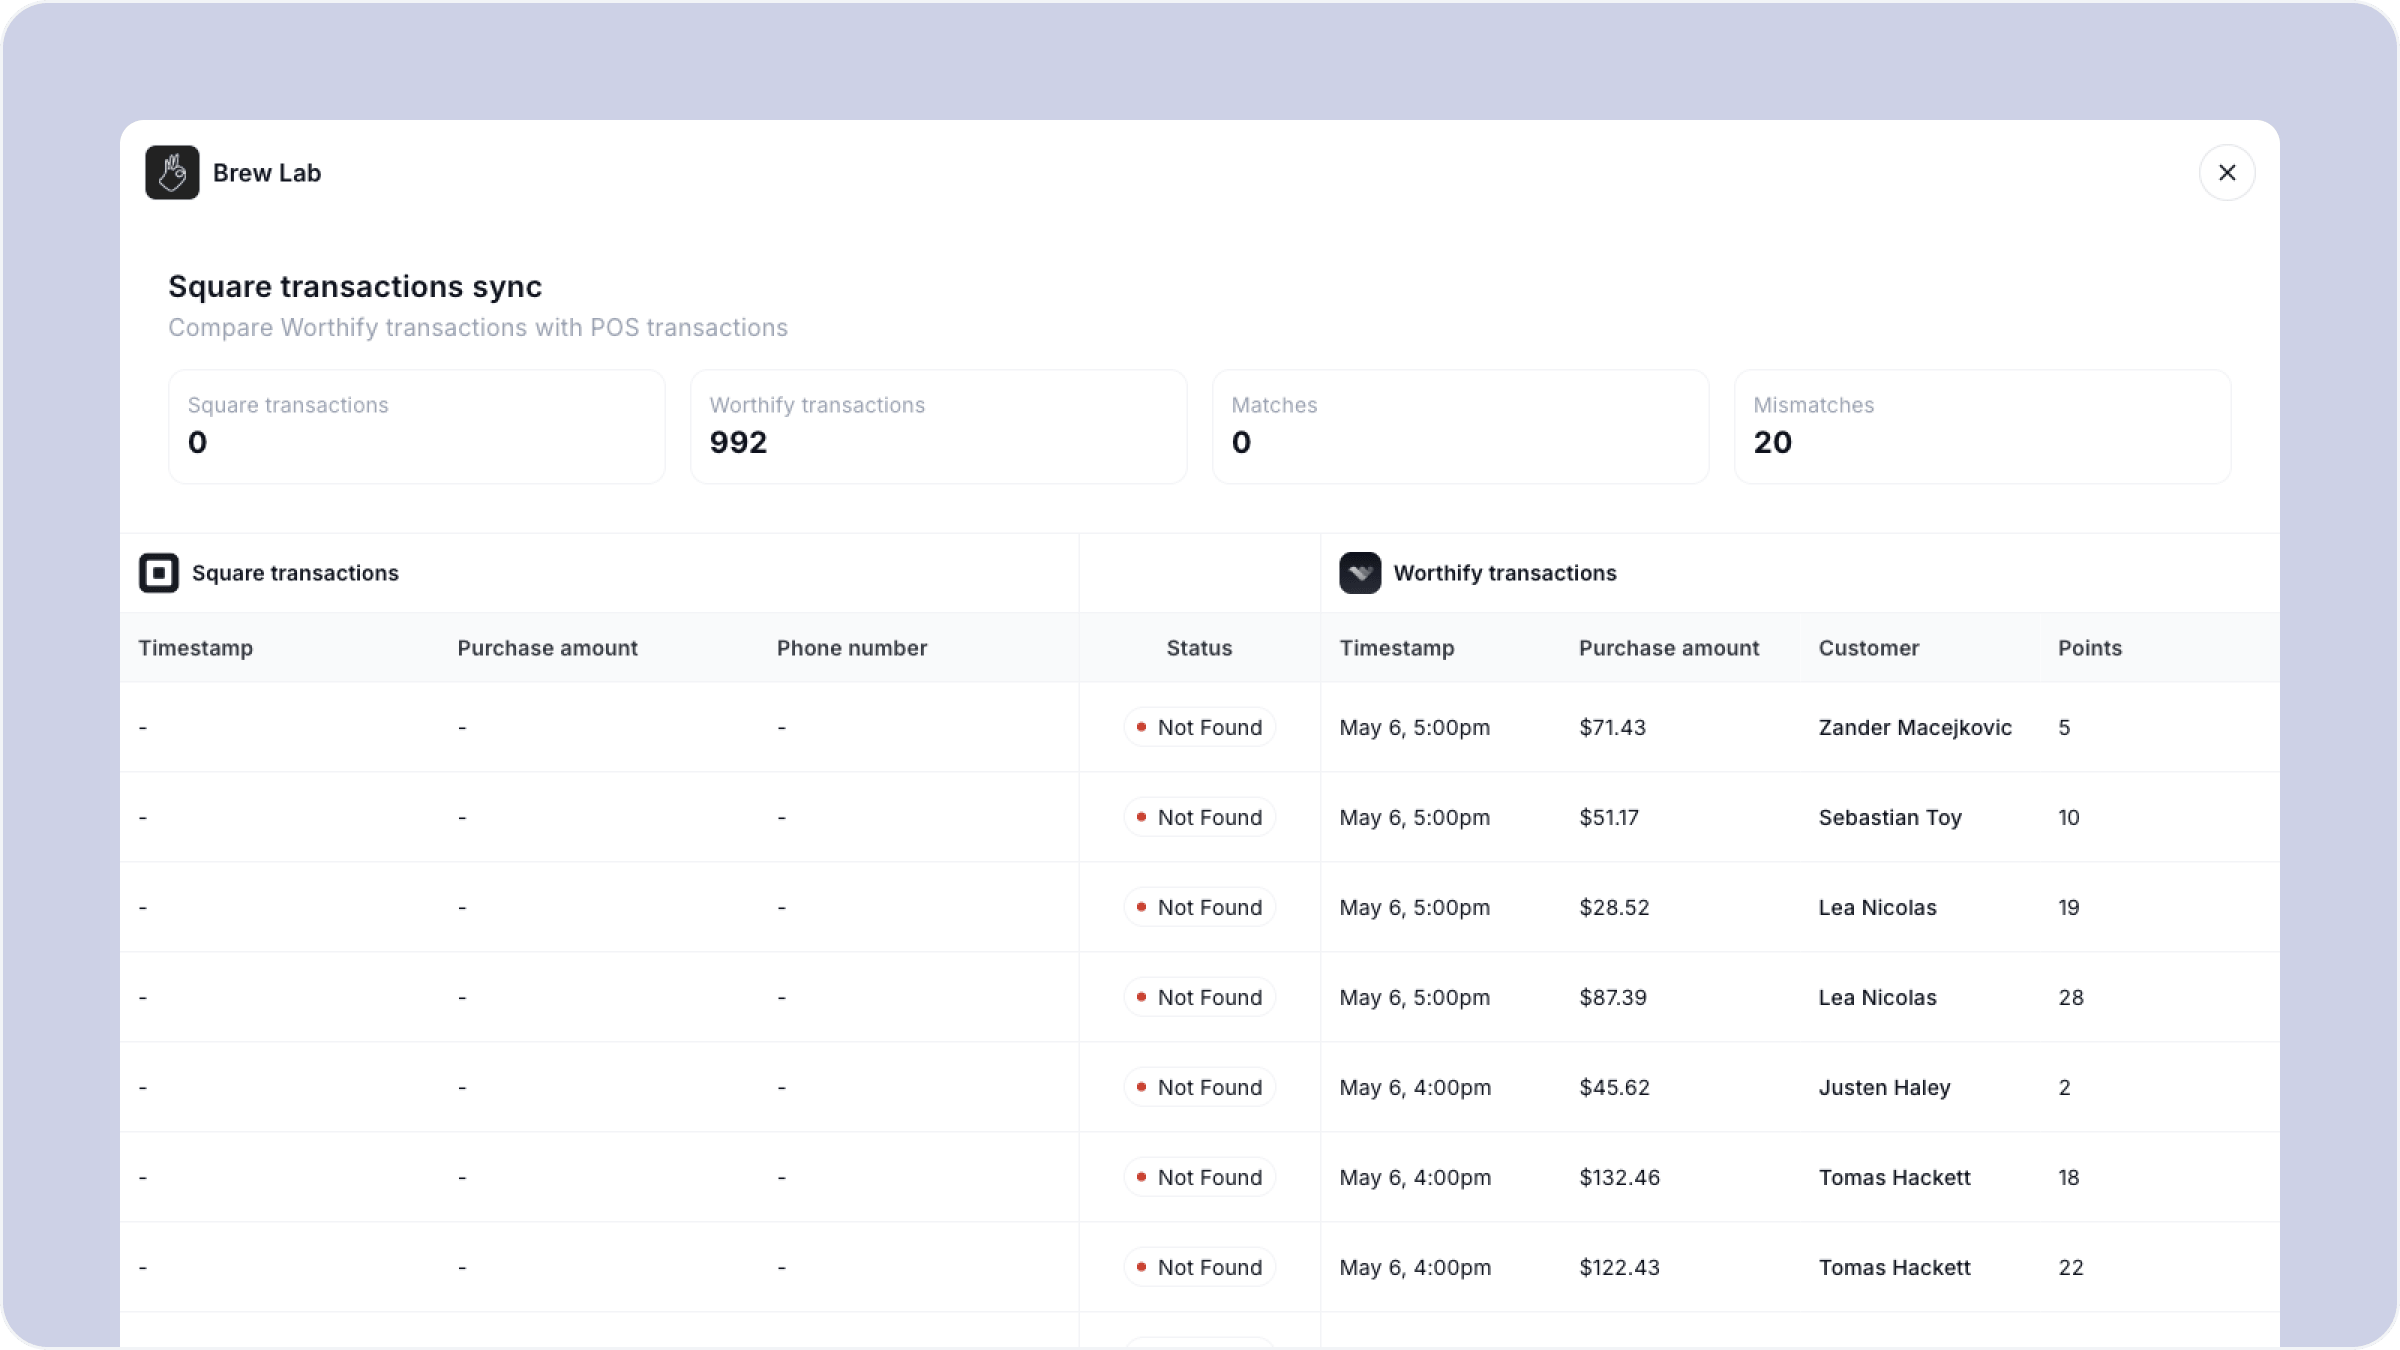Open the Square transactions summary card
The height and width of the screenshot is (1350, 2400).
pyautogui.click(x=417, y=427)
